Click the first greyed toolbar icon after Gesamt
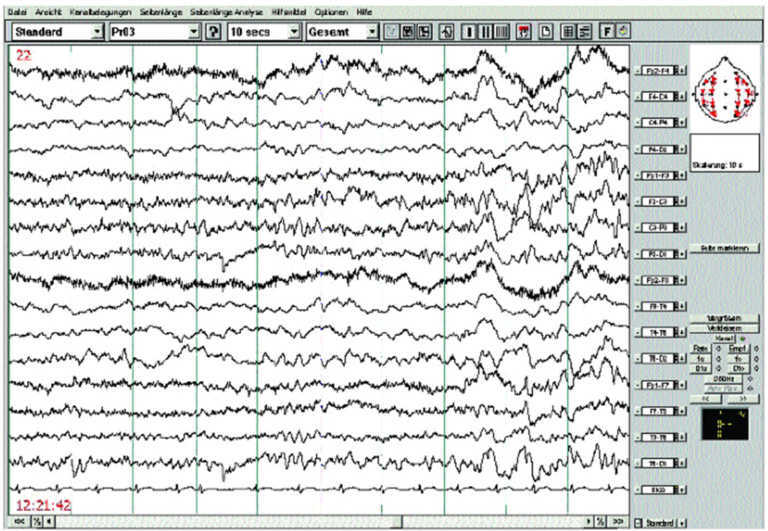Image resolution: width=768 pixels, height=531 pixels. click(391, 32)
